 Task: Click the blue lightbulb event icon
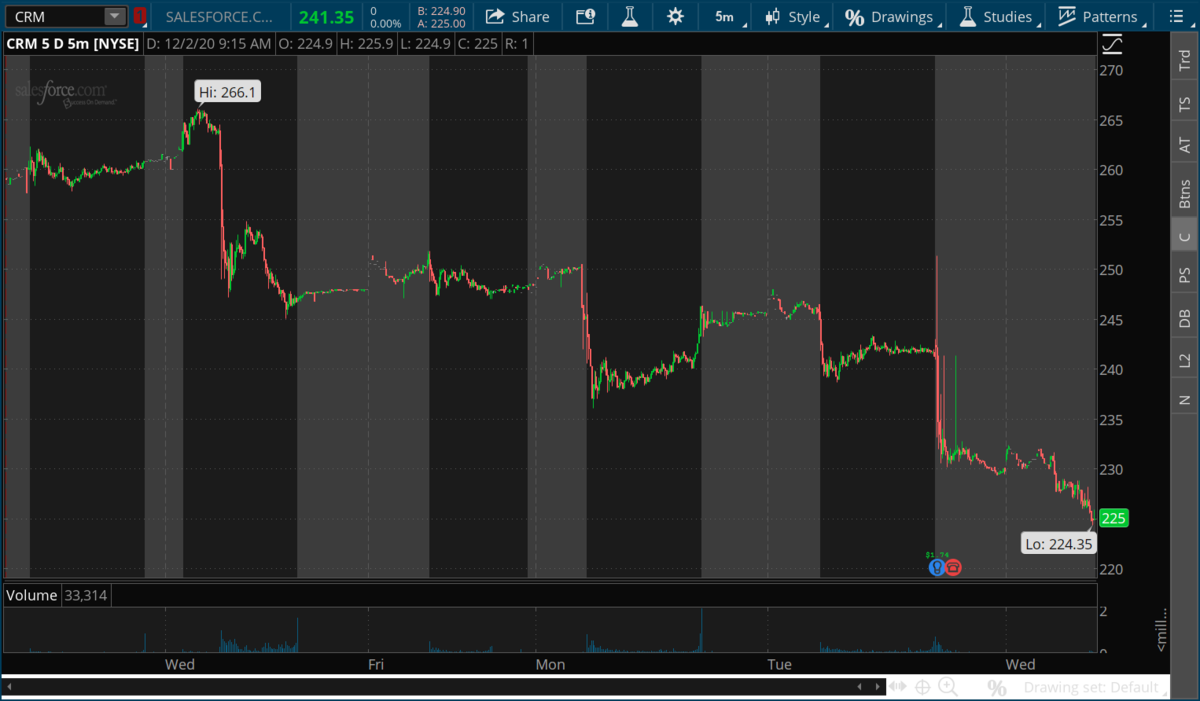tap(936, 567)
